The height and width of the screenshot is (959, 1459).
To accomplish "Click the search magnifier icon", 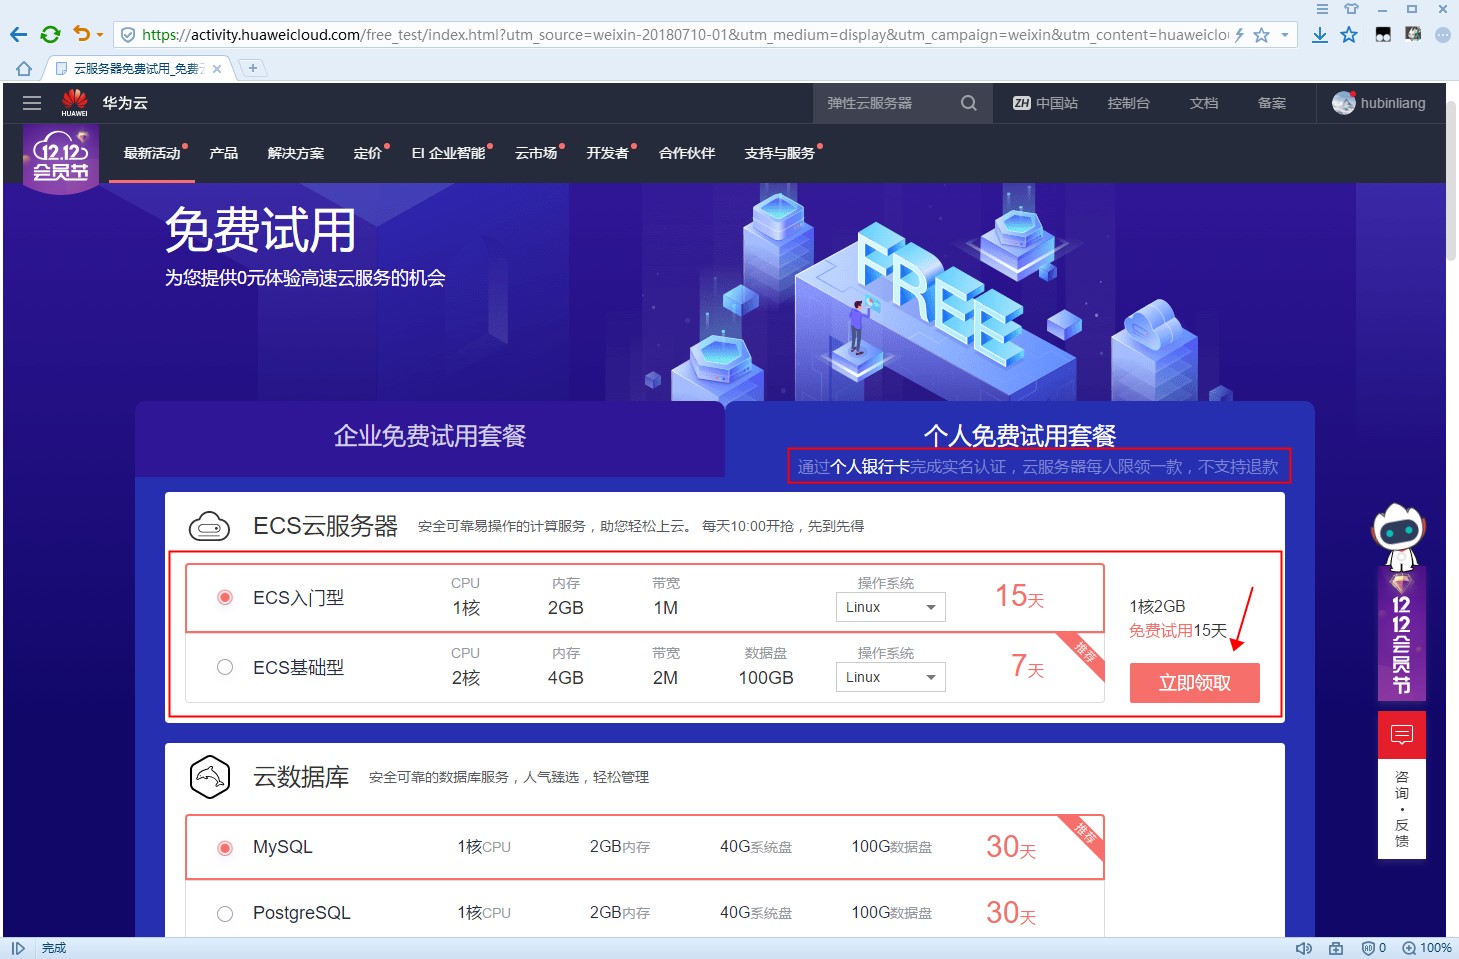I will coord(968,103).
